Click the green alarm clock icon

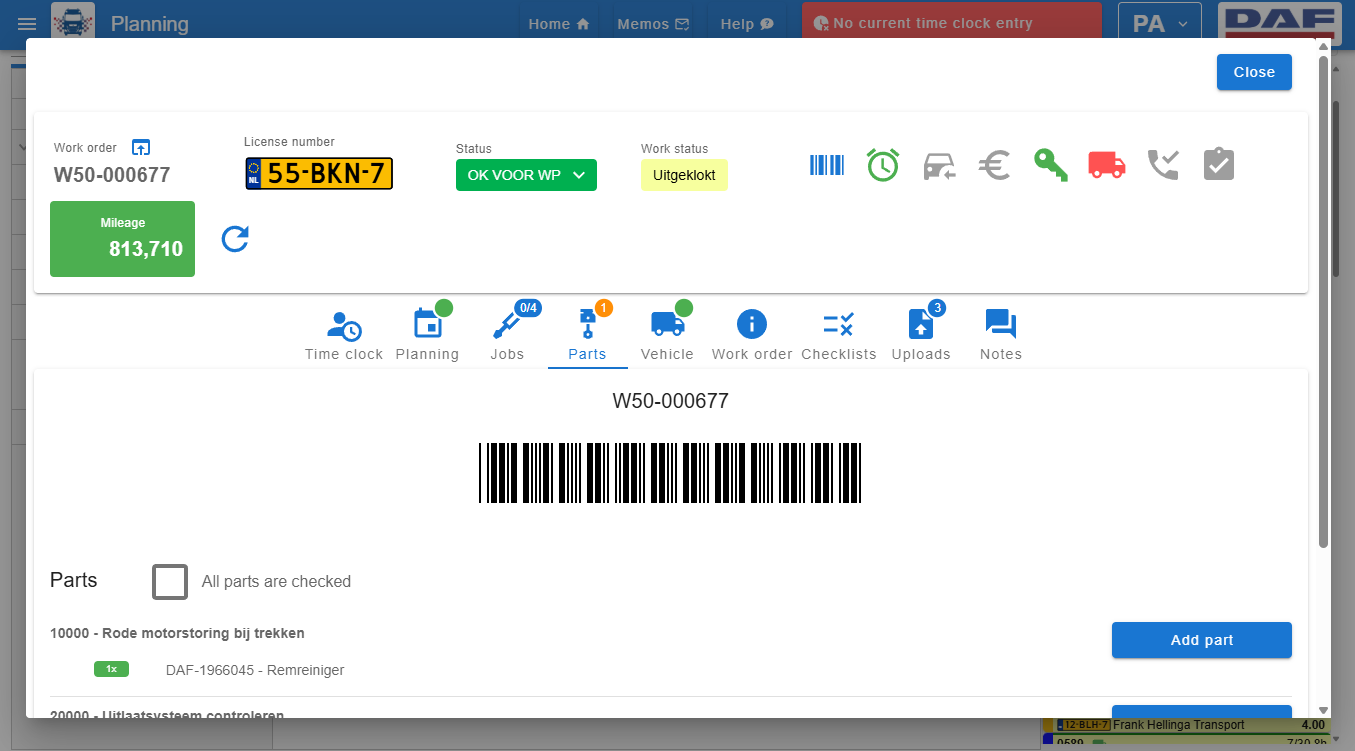(x=883, y=165)
